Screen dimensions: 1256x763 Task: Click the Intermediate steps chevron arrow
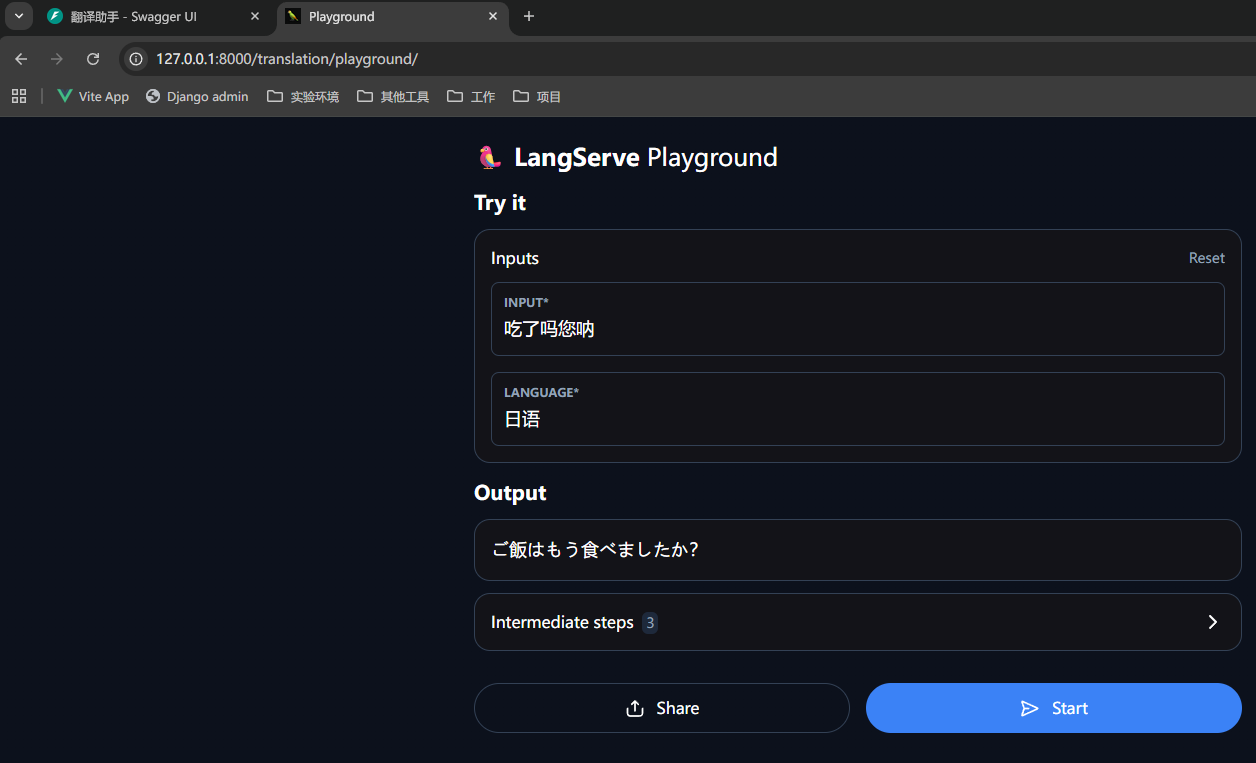tap(1213, 622)
